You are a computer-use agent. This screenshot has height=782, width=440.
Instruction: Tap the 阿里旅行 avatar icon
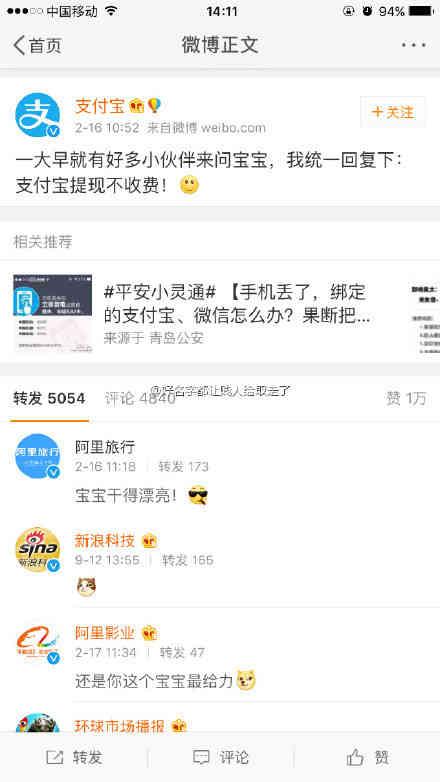[x=37, y=456]
